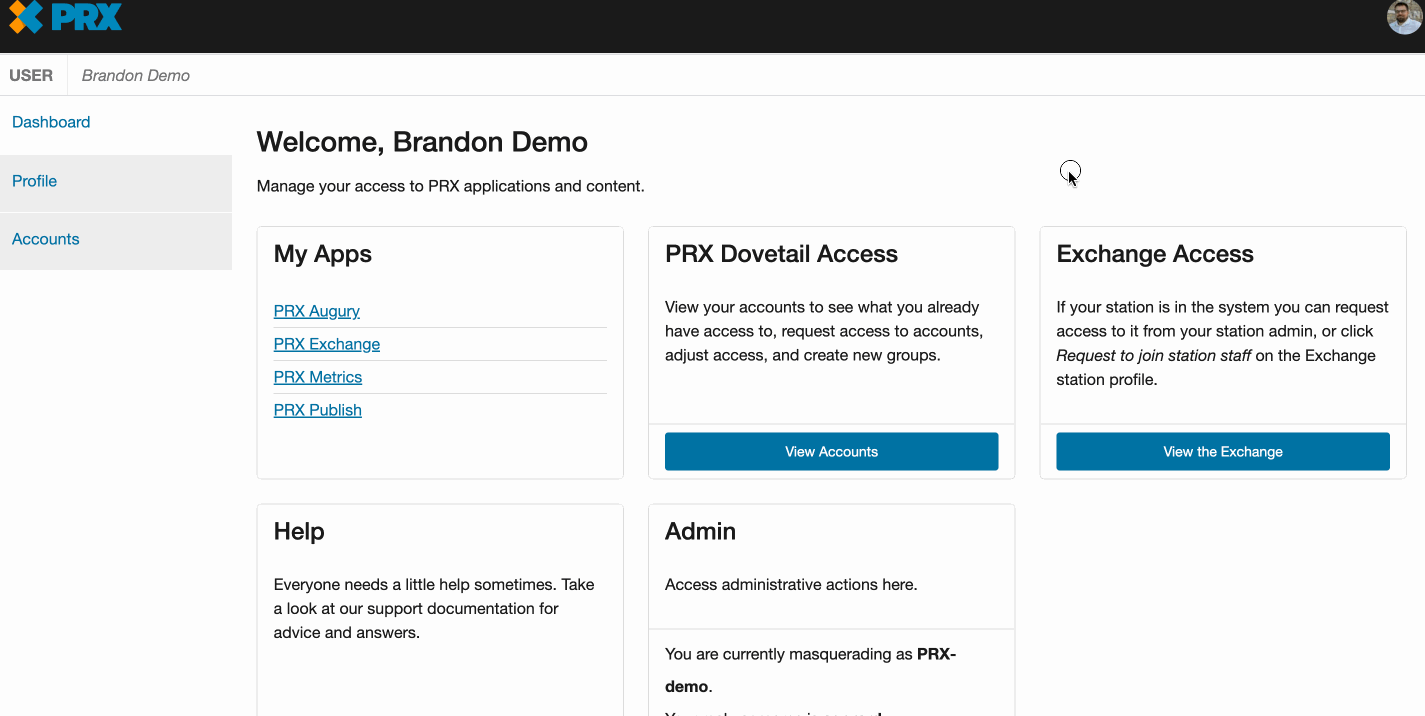Open PRX Exchange from My Apps
The image size is (1425, 716).
click(327, 344)
